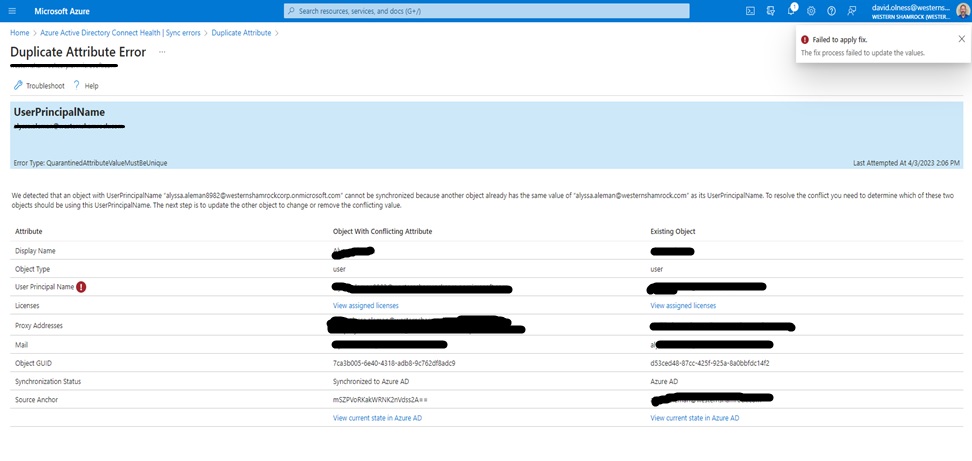This screenshot has width=972, height=461.
Task: Click source anchor value mSZPVoRKakWRNK2nVdss2A==
Action: (x=380, y=400)
